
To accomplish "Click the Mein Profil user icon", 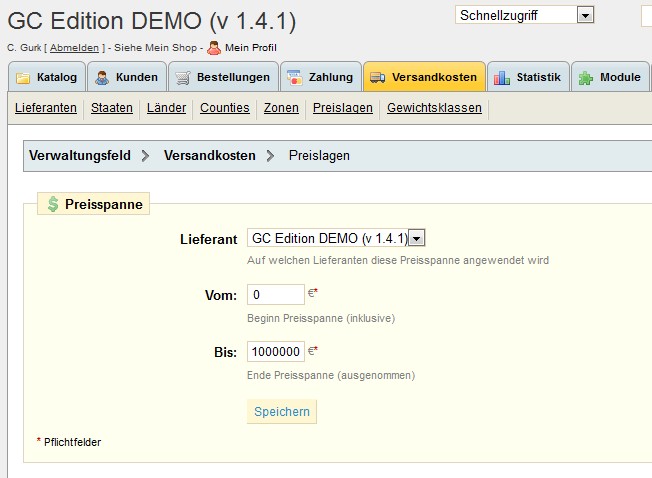I will (214, 47).
